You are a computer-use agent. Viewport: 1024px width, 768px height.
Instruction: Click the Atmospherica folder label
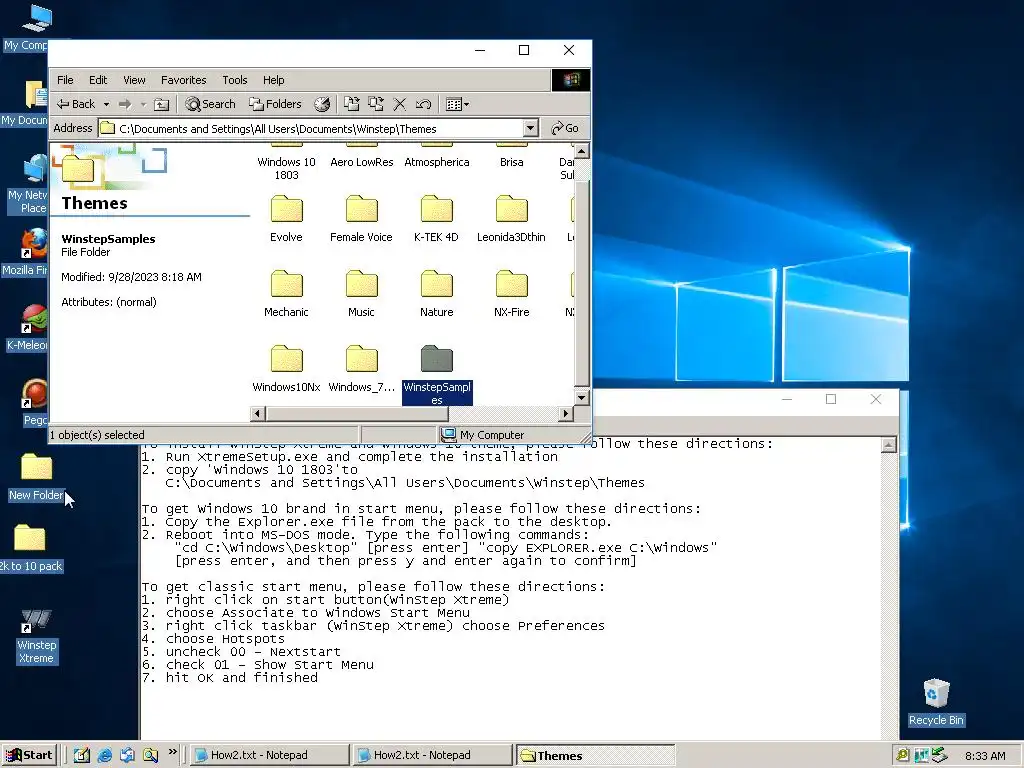point(436,162)
